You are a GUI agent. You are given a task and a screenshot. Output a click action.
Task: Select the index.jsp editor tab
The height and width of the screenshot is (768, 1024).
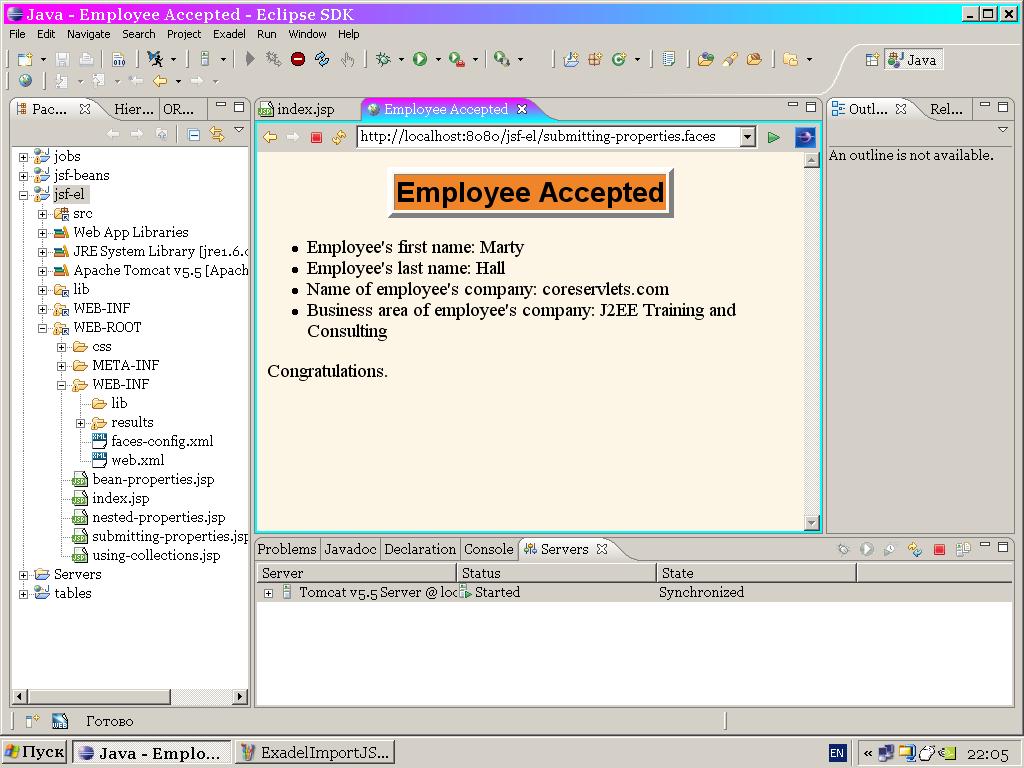(x=306, y=109)
